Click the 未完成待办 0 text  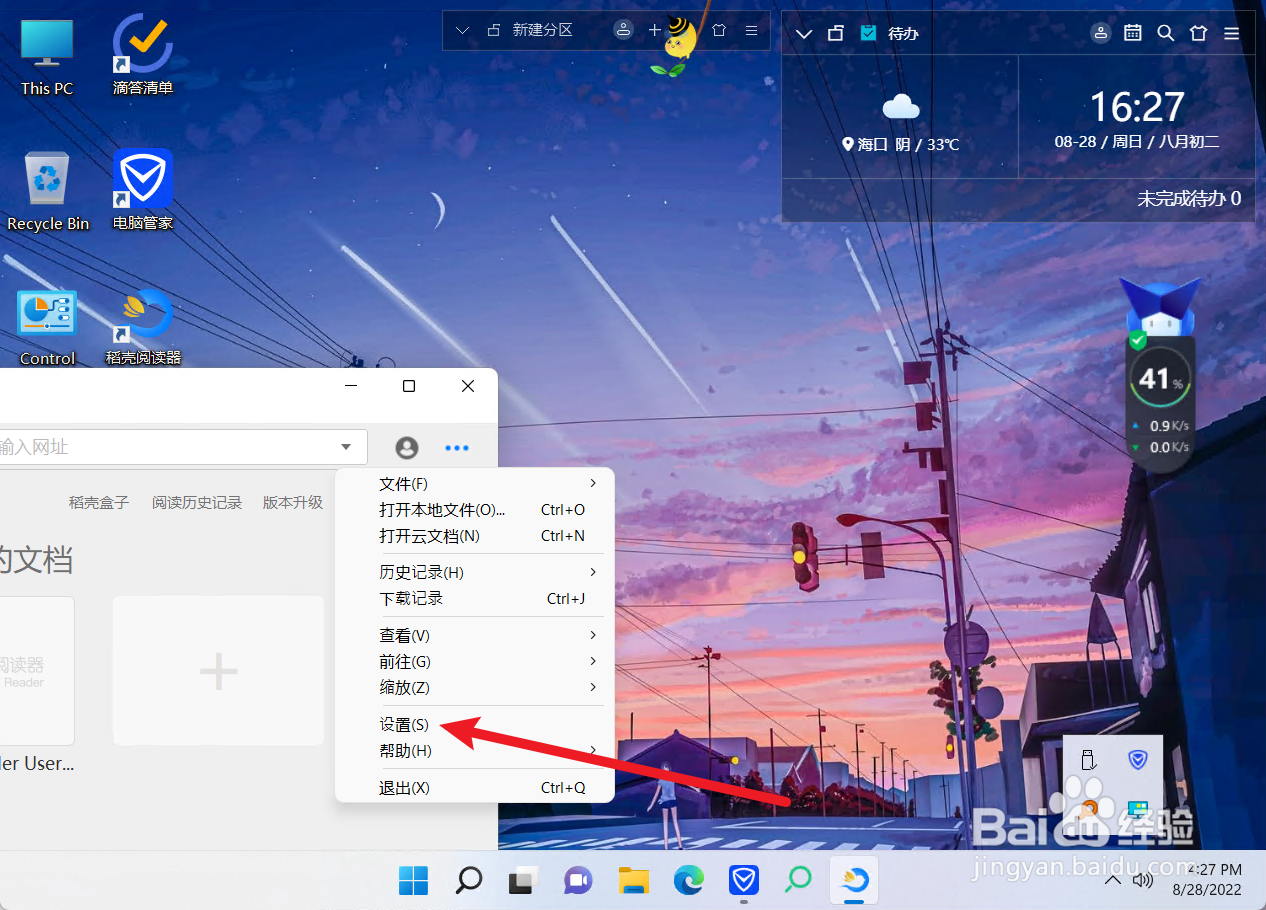1189,199
